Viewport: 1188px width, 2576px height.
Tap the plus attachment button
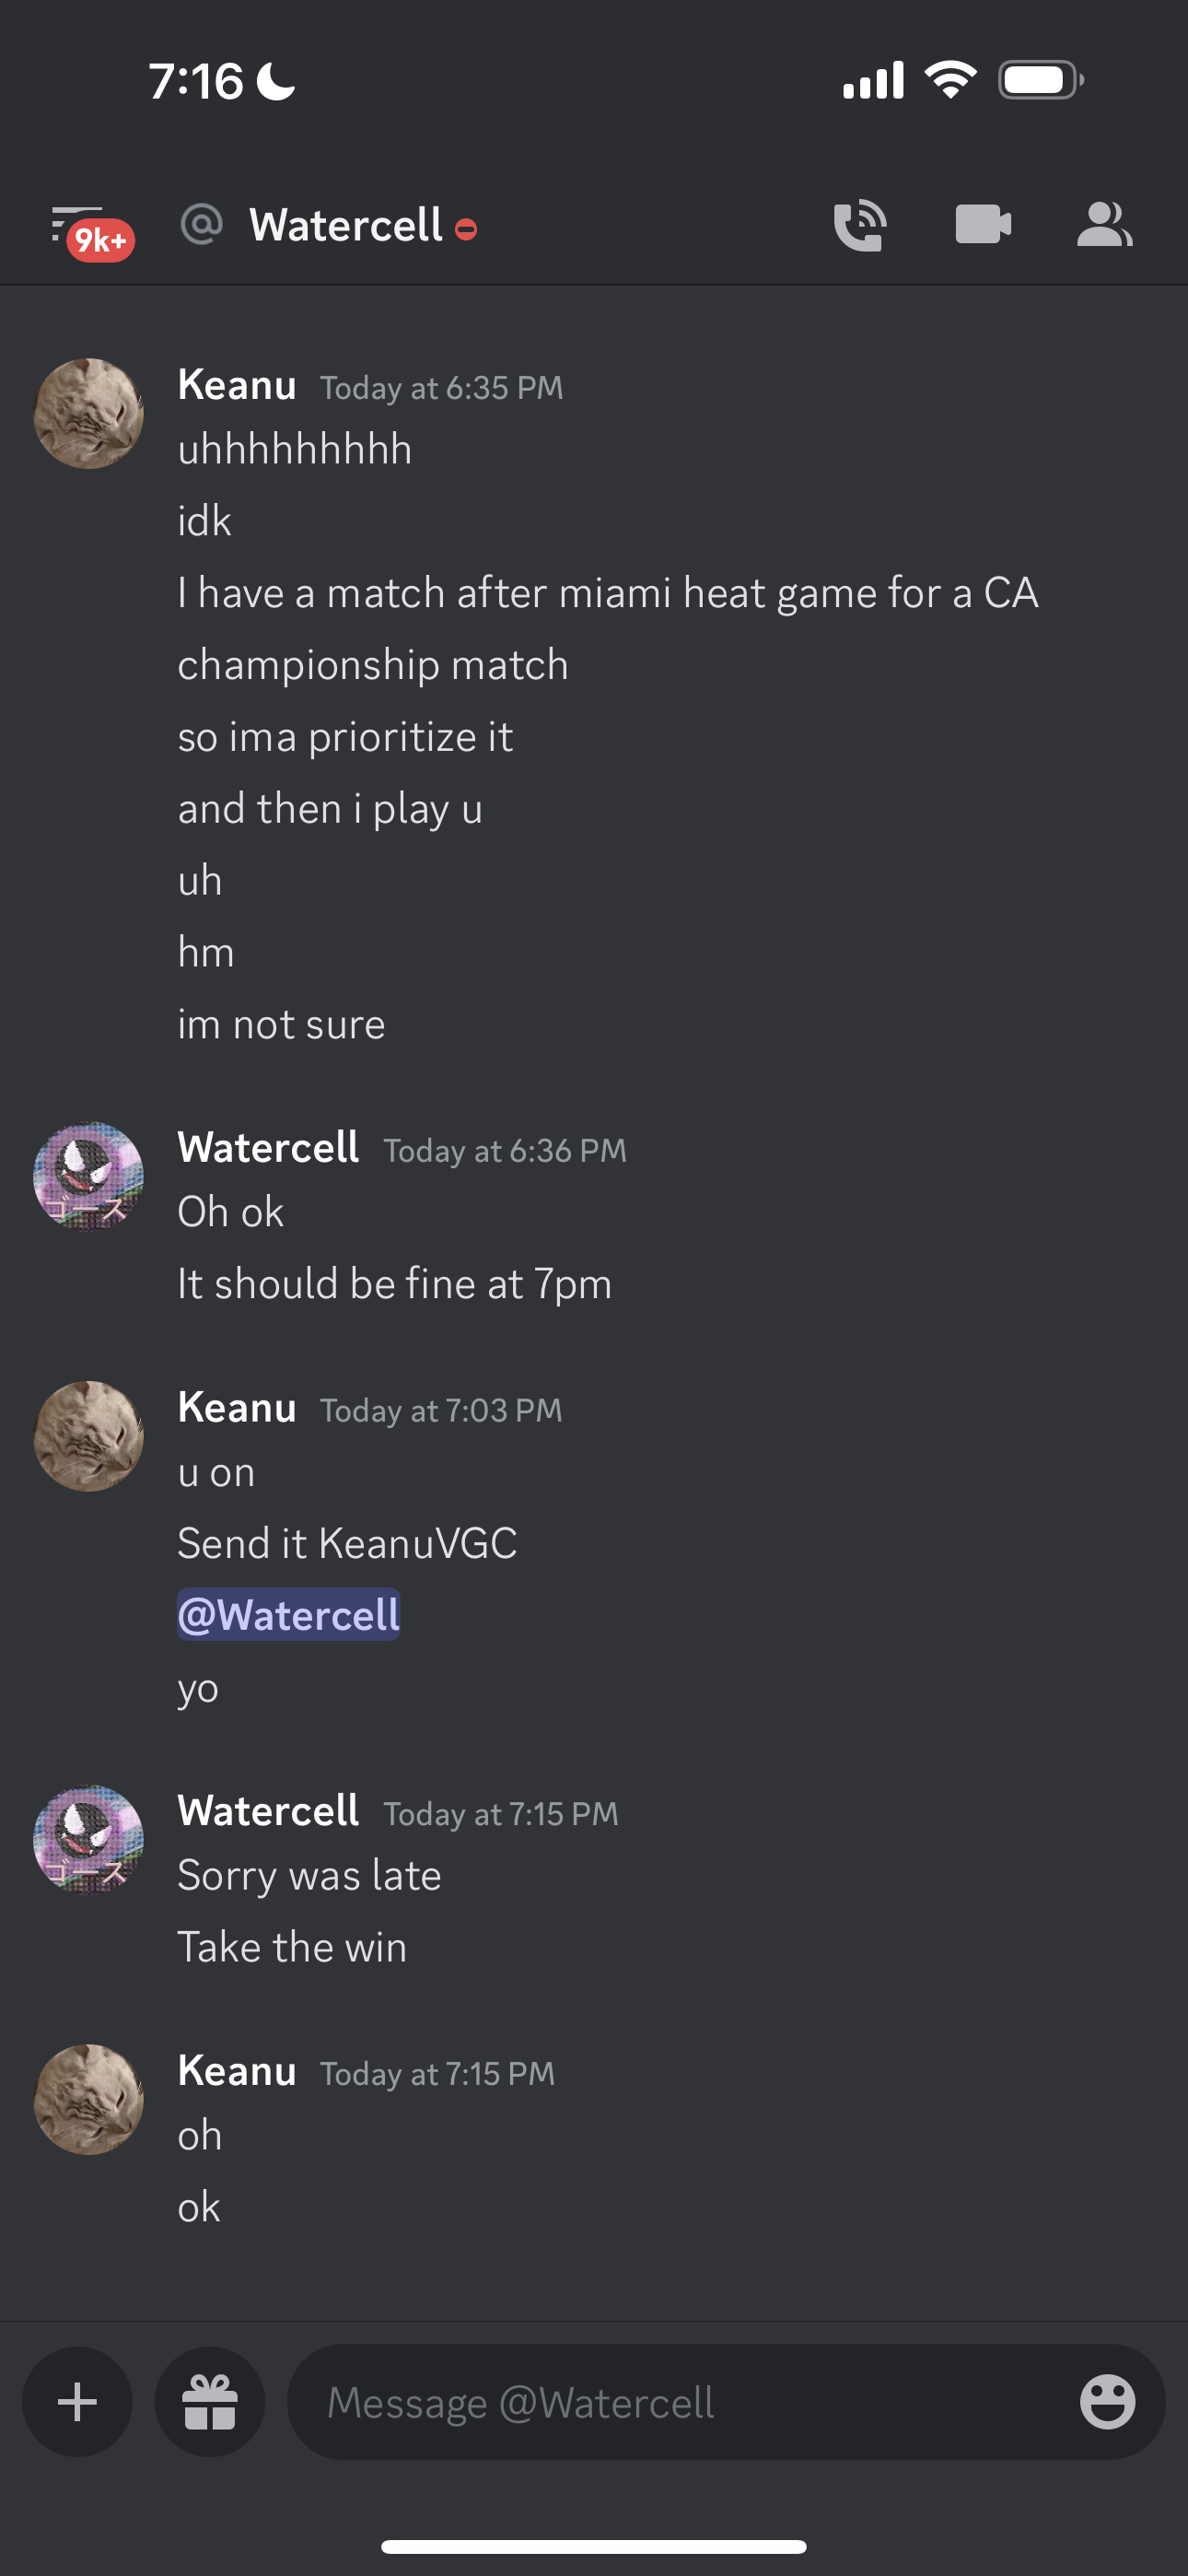click(x=78, y=2402)
